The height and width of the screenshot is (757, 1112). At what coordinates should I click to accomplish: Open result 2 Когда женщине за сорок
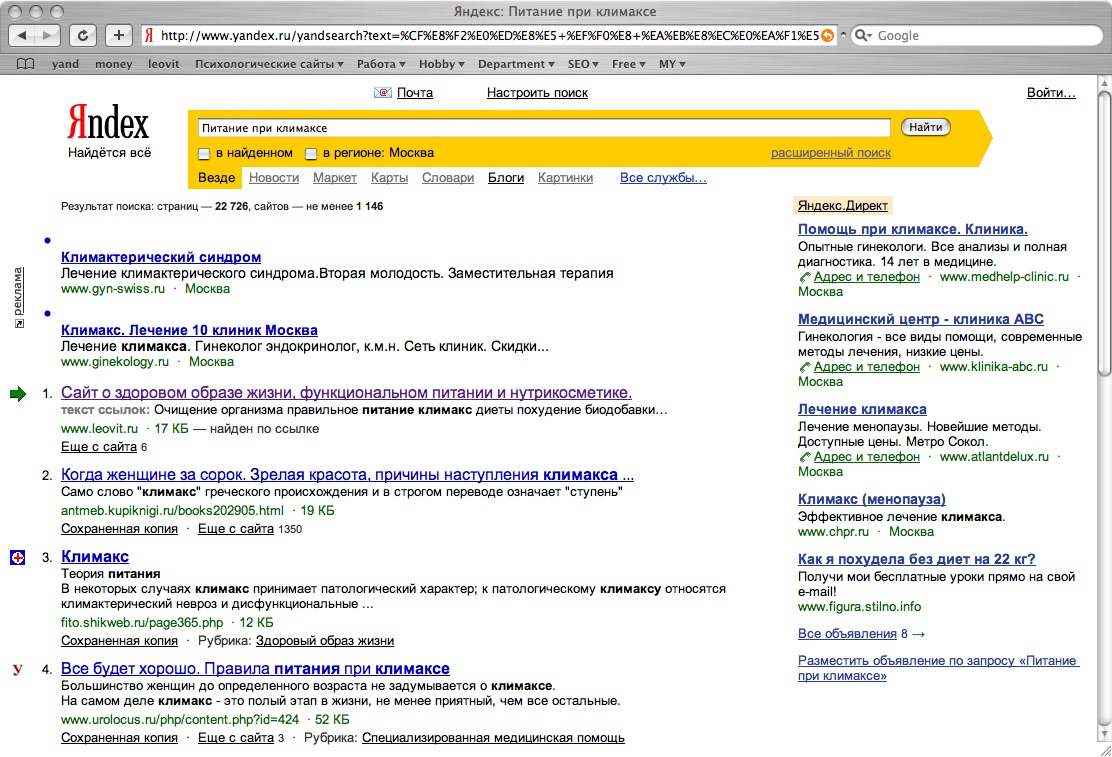click(x=348, y=475)
